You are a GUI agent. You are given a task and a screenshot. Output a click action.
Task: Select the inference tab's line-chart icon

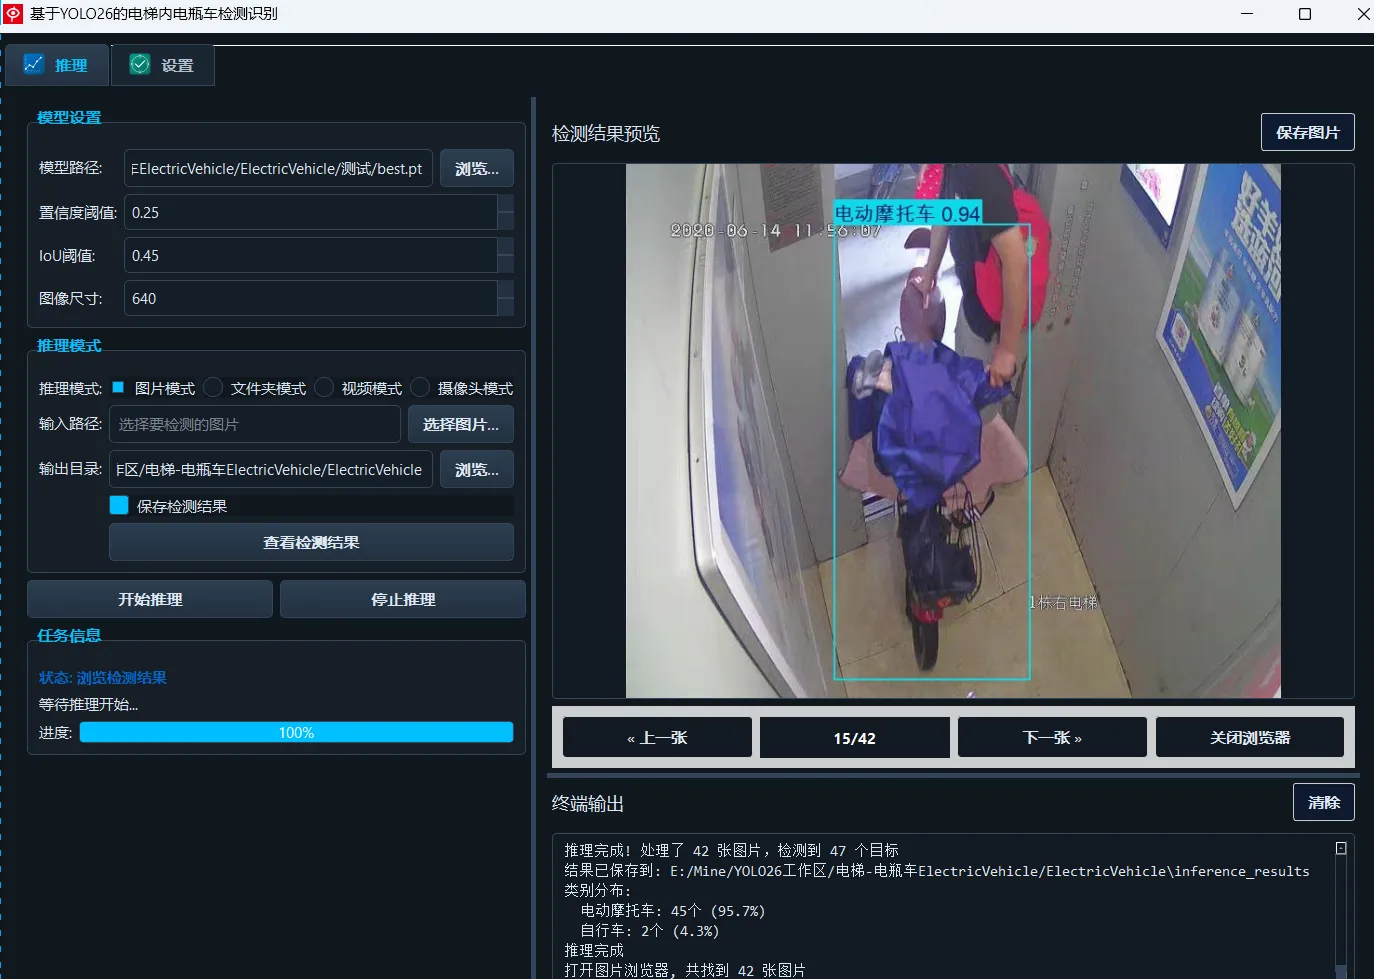point(34,64)
